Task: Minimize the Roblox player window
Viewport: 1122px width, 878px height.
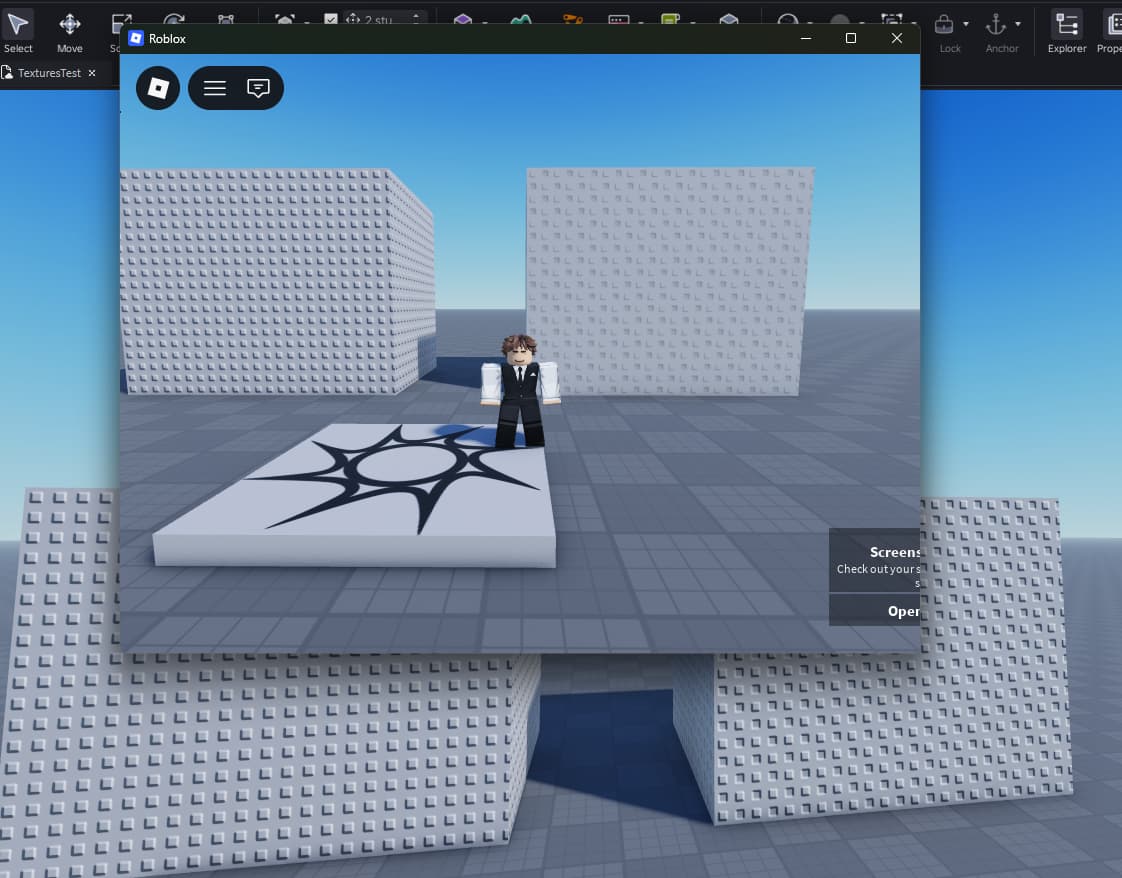Action: (806, 39)
